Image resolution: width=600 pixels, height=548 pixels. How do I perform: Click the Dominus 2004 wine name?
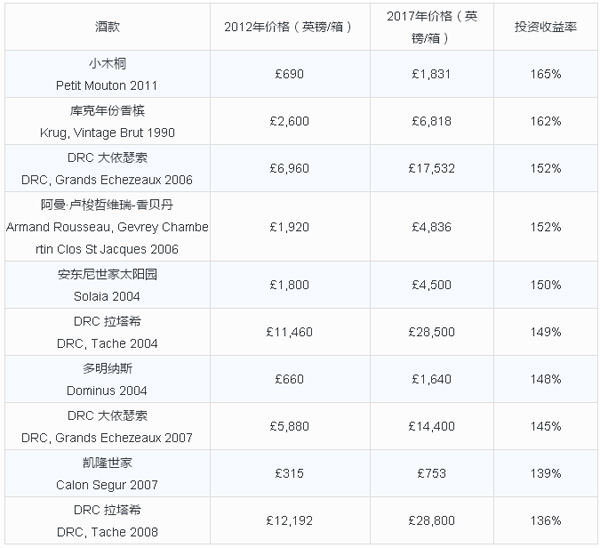tap(106, 379)
